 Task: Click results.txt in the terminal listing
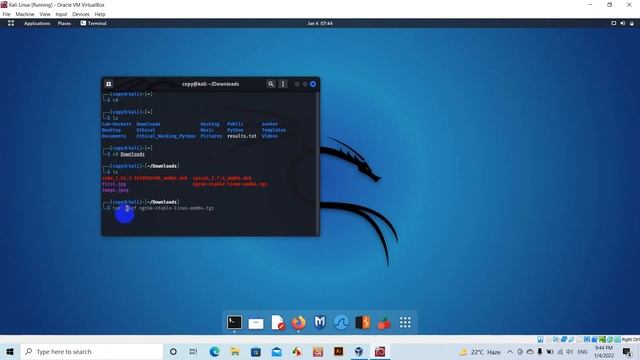pos(242,136)
